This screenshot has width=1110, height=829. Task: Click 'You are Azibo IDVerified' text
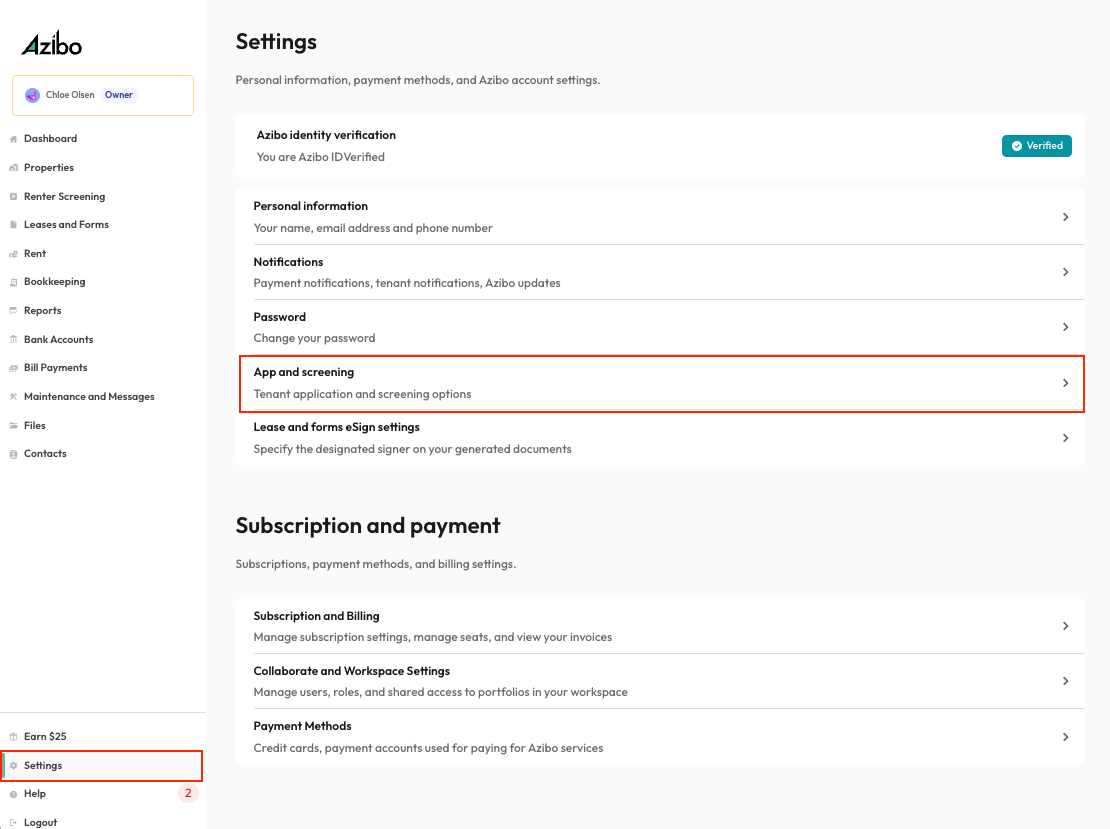pos(321,157)
